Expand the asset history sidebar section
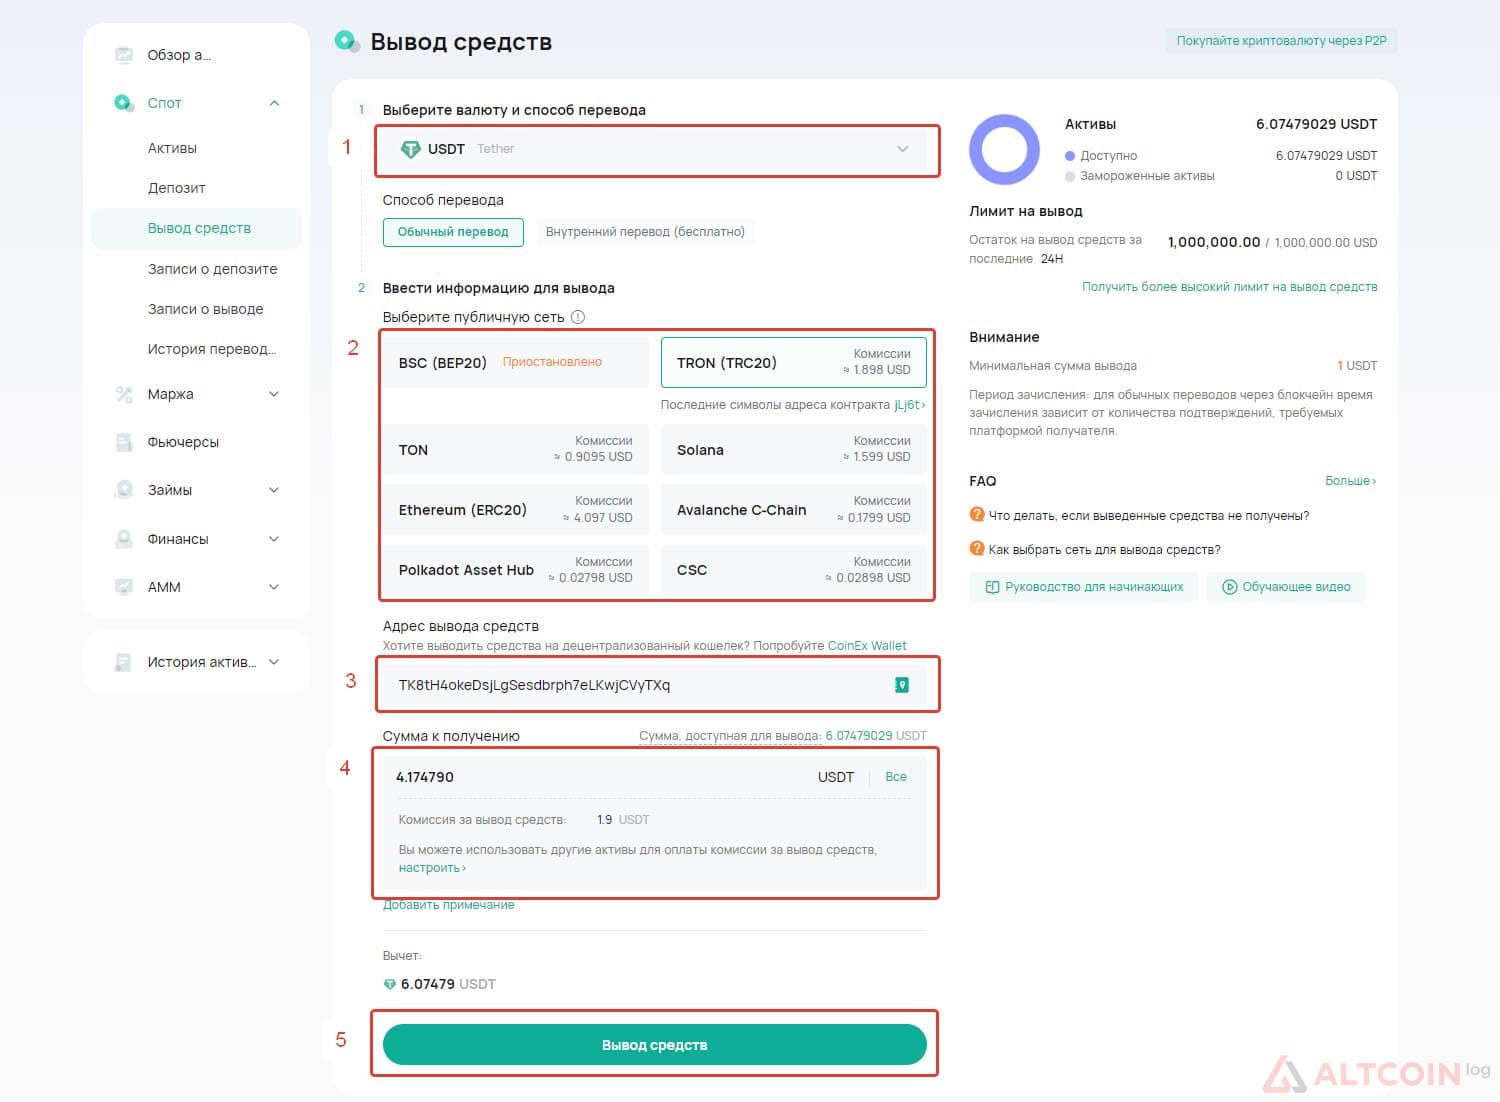 (274, 662)
